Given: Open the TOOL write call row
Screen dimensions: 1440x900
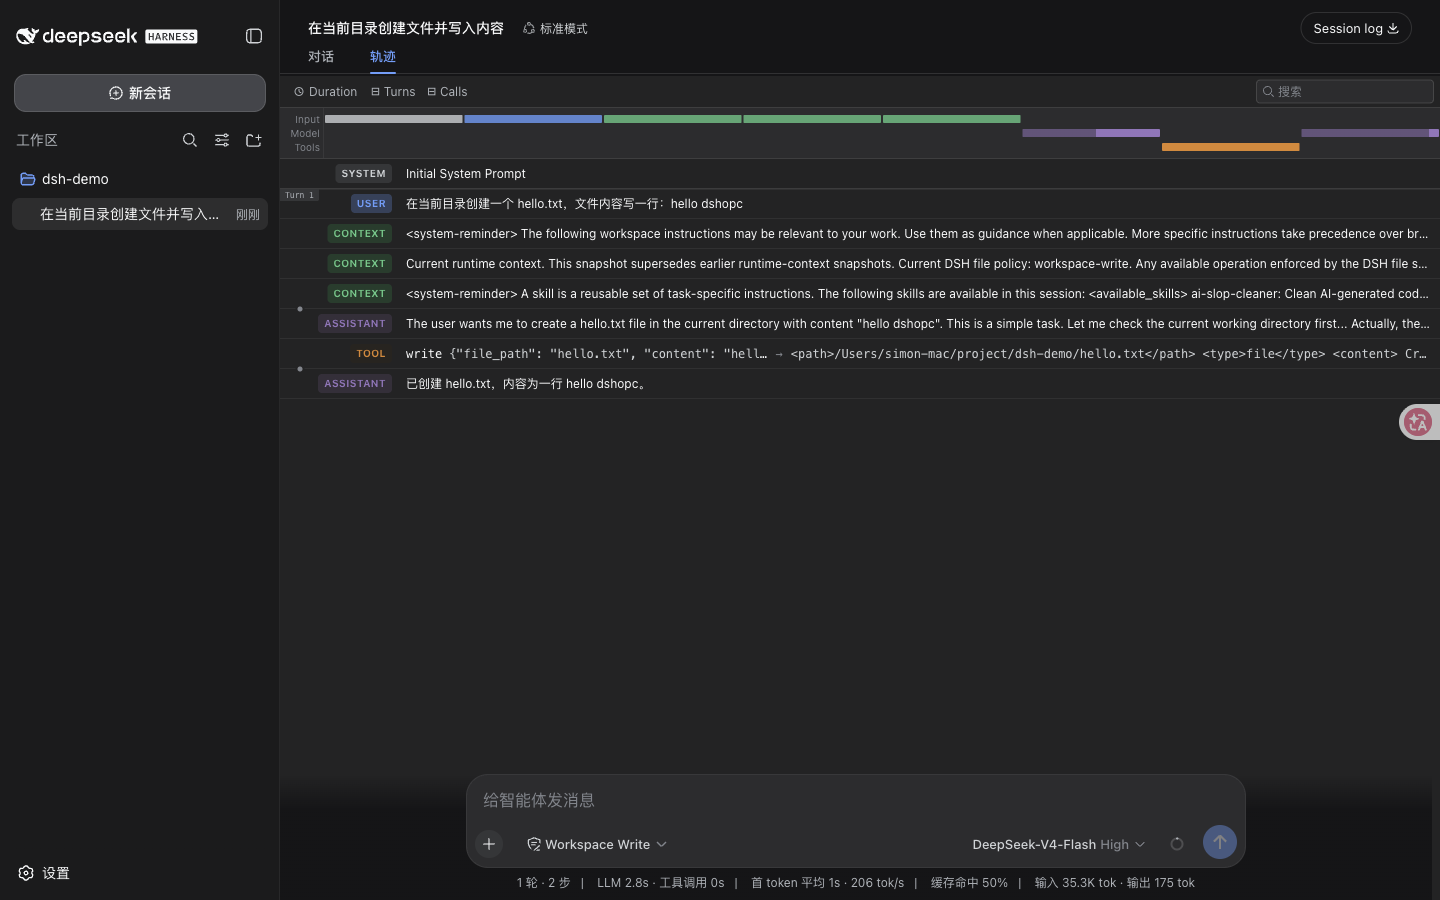Looking at the screenshot, I should tap(860, 354).
